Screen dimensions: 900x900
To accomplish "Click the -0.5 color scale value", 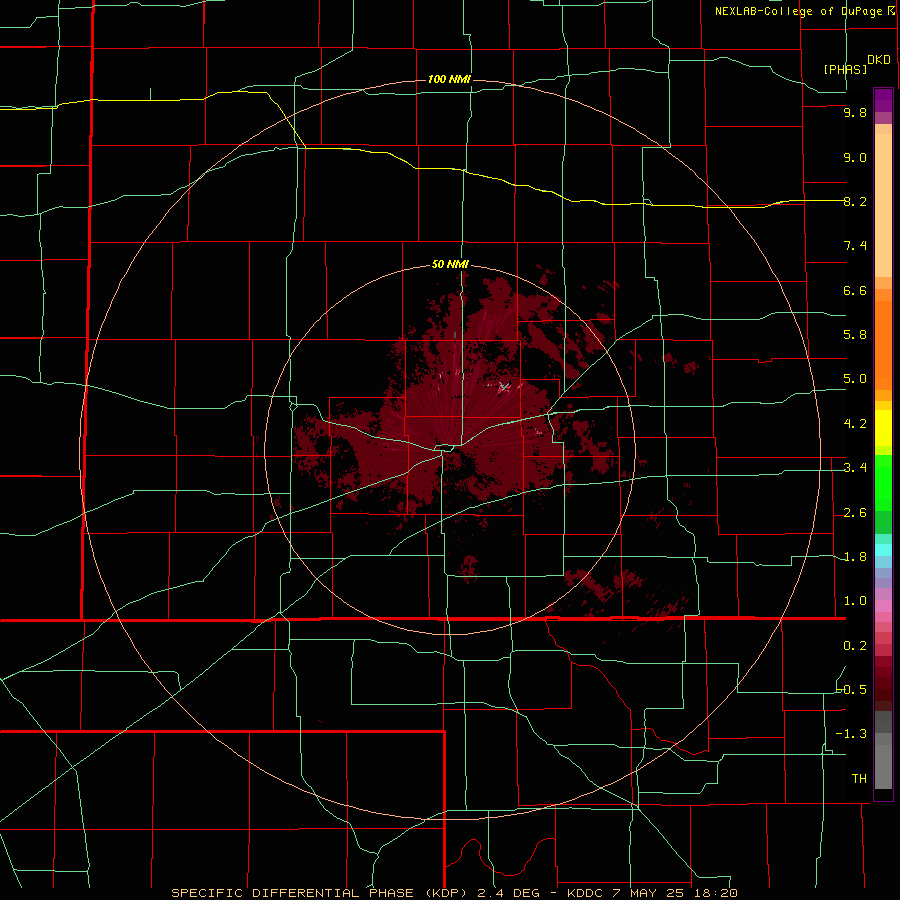I will (851, 689).
